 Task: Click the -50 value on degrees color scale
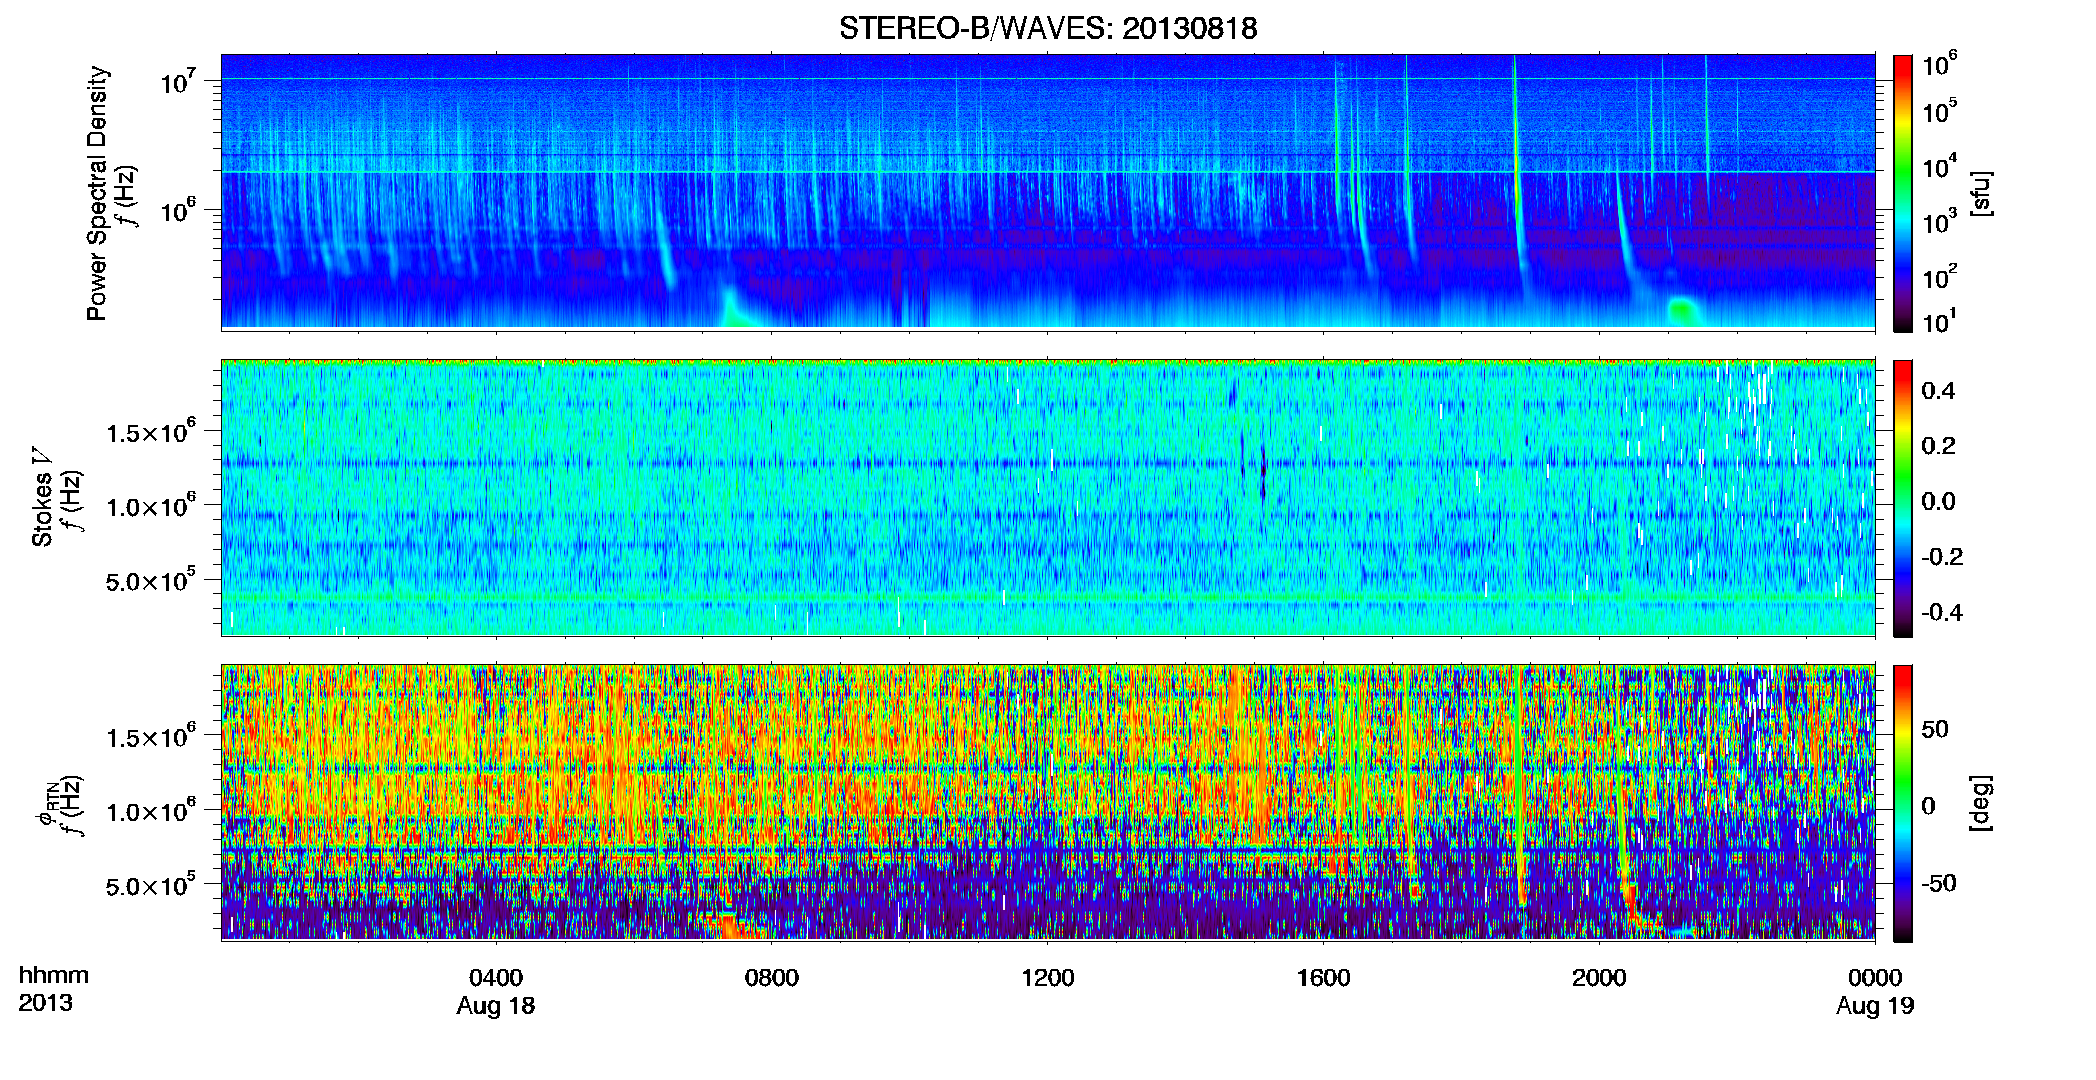[1939, 883]
